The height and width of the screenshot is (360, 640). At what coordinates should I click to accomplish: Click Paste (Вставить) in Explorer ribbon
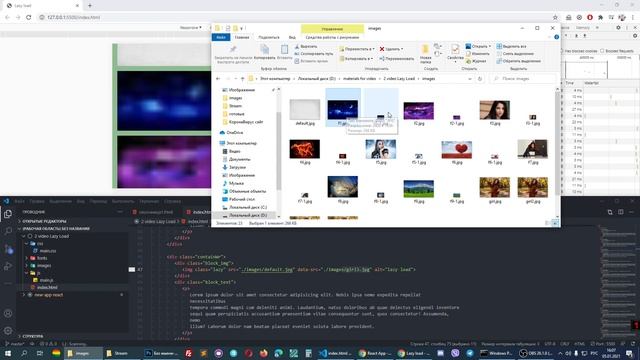[284, 52]
